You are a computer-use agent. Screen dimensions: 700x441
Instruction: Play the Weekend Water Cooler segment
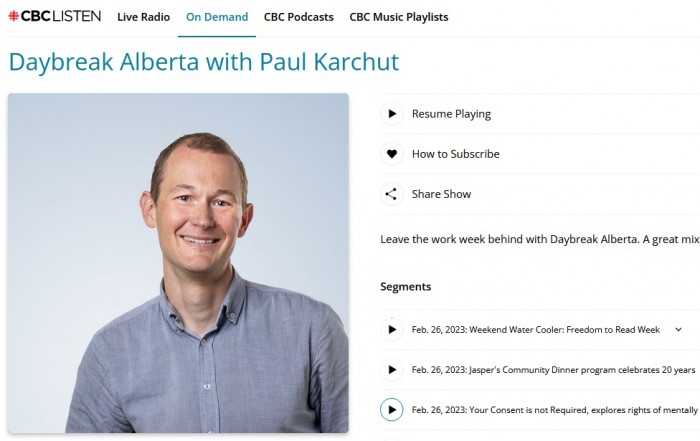[x=392, y=329]
